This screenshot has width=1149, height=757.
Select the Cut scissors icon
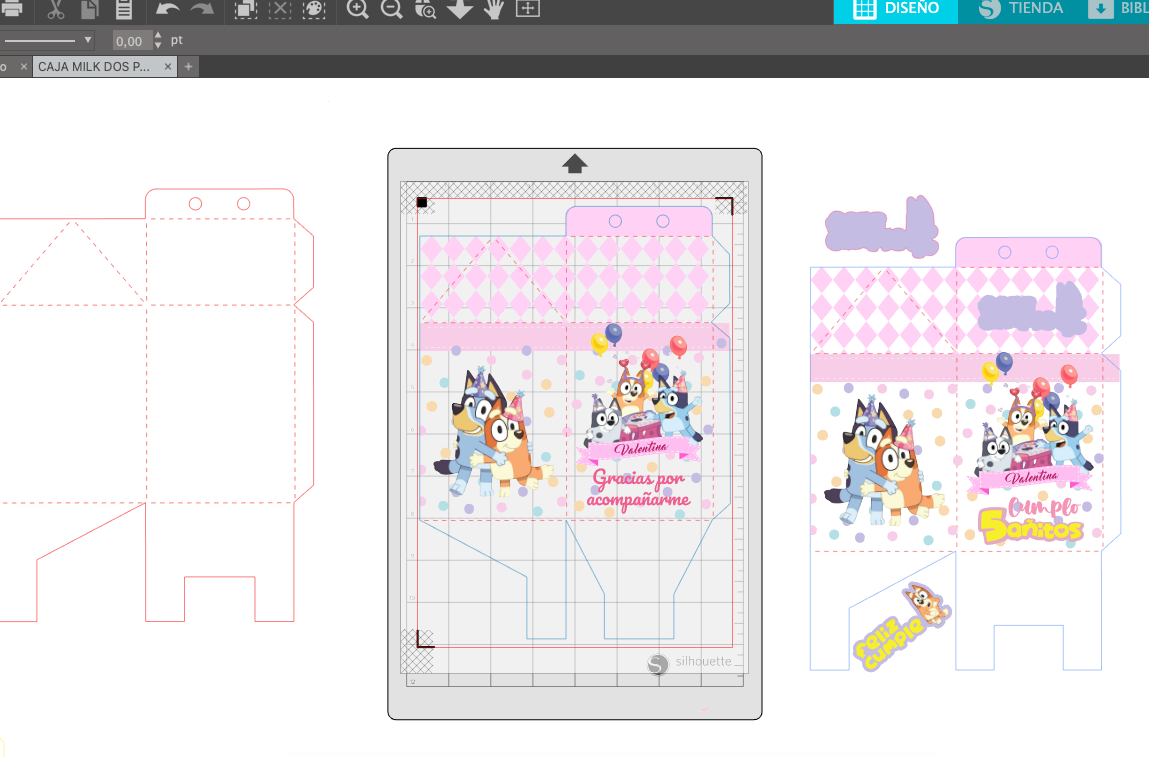(x=56, y=10)
